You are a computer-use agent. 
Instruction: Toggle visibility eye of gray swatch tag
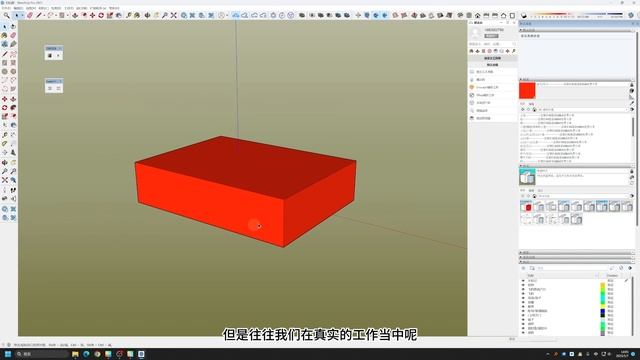[524, 333]
